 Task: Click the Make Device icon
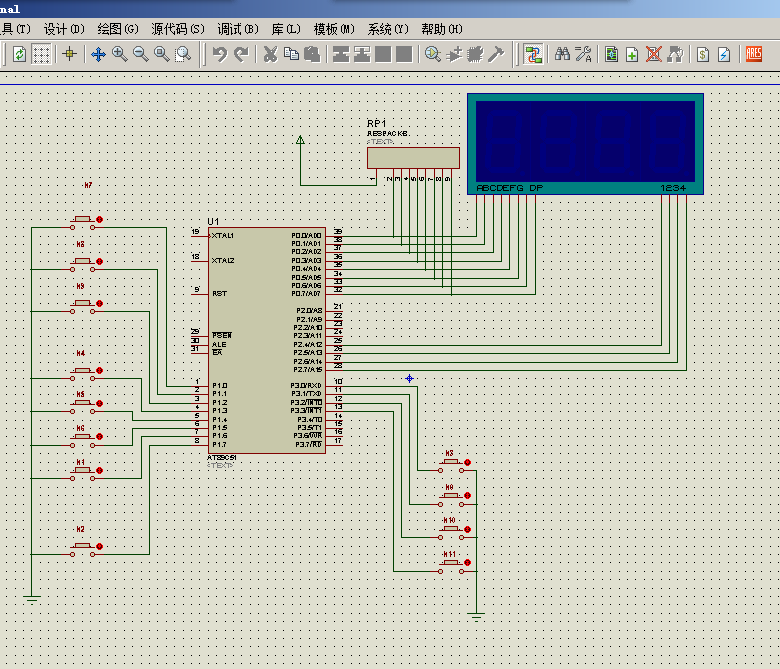coord(454,54)
